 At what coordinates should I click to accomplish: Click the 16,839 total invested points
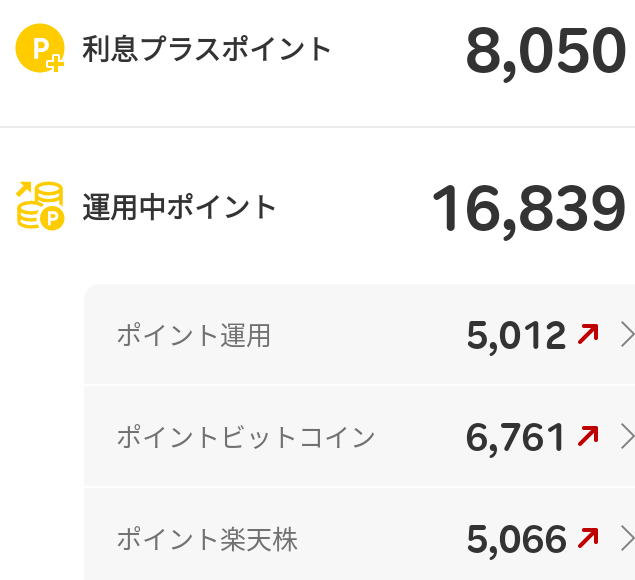[528, 209]
